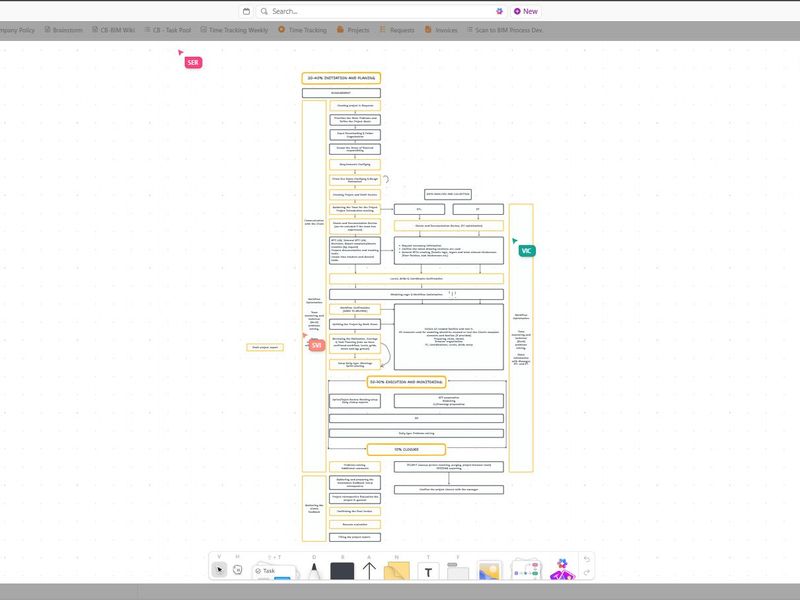The image size is (800, 600).
Task: Undo the last whiteboard action
Action: pos(587,559)
